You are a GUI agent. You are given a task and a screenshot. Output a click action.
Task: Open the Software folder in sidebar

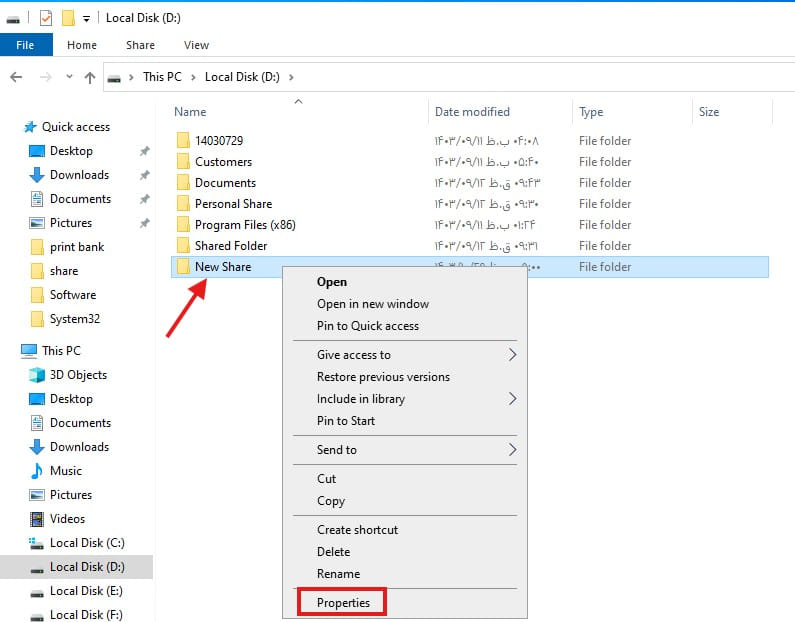[x=73, y=295]
